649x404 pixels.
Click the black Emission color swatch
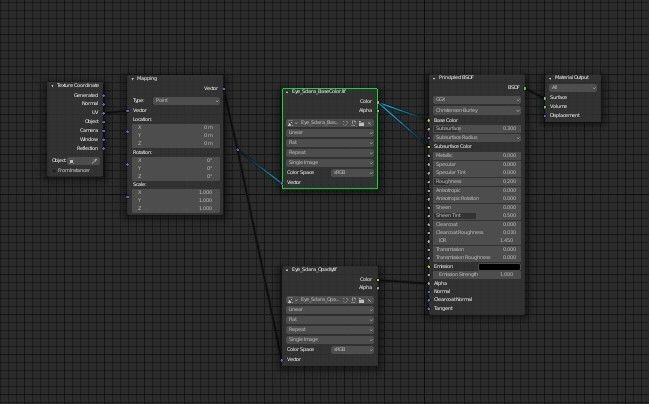tap(499, 267)
